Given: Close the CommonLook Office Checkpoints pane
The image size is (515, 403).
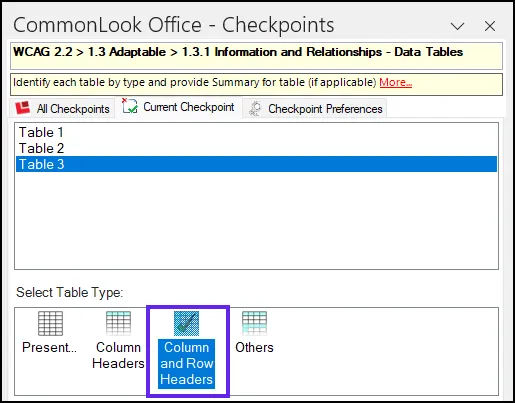Looking at the screenshot, I should click(x=490, y=26).
